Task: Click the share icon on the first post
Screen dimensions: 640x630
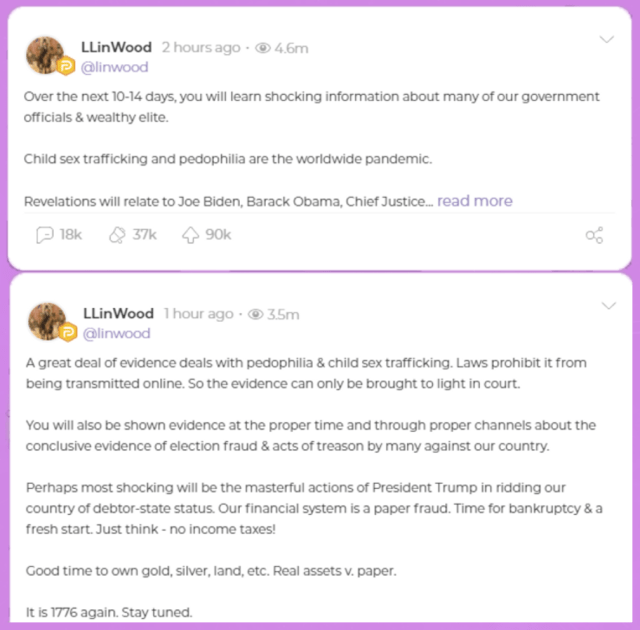Action: [x=594, y=236]
